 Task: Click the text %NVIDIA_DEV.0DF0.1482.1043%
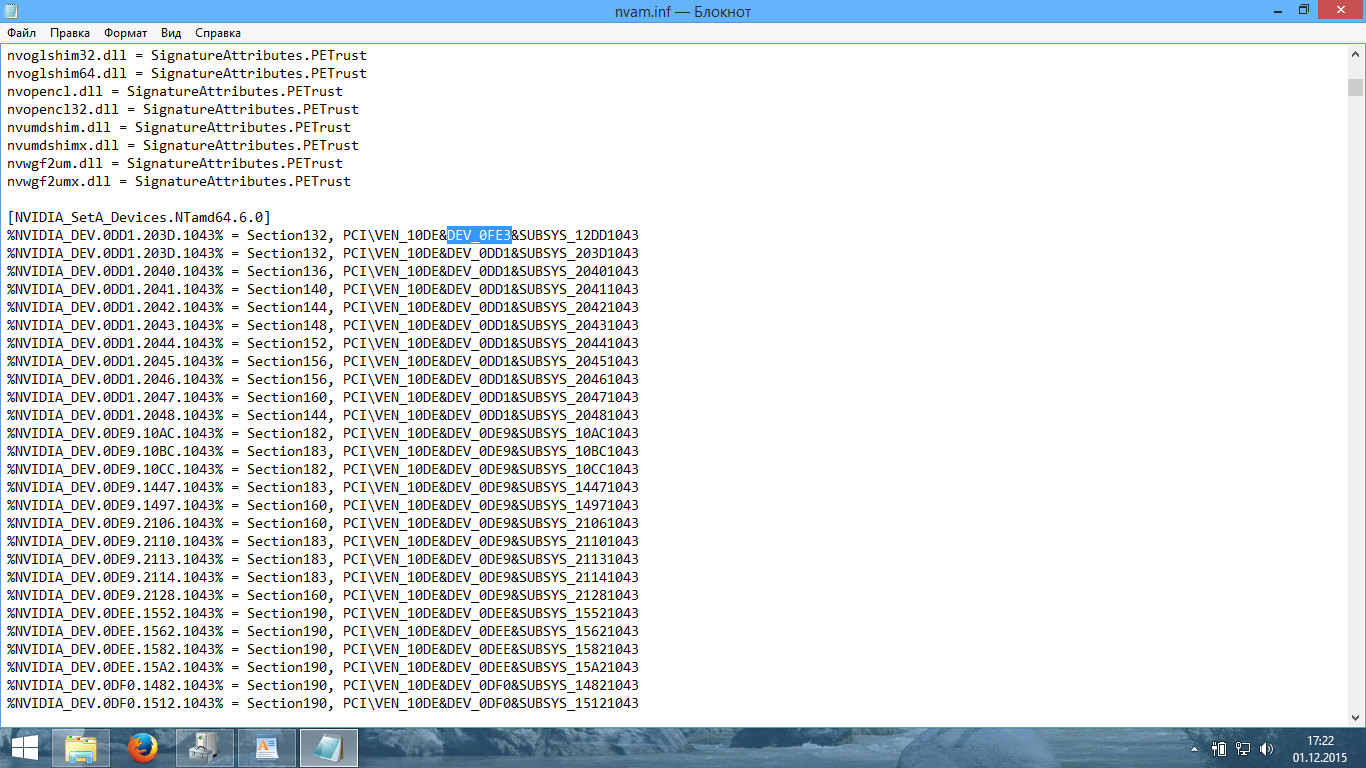point(115,685)
